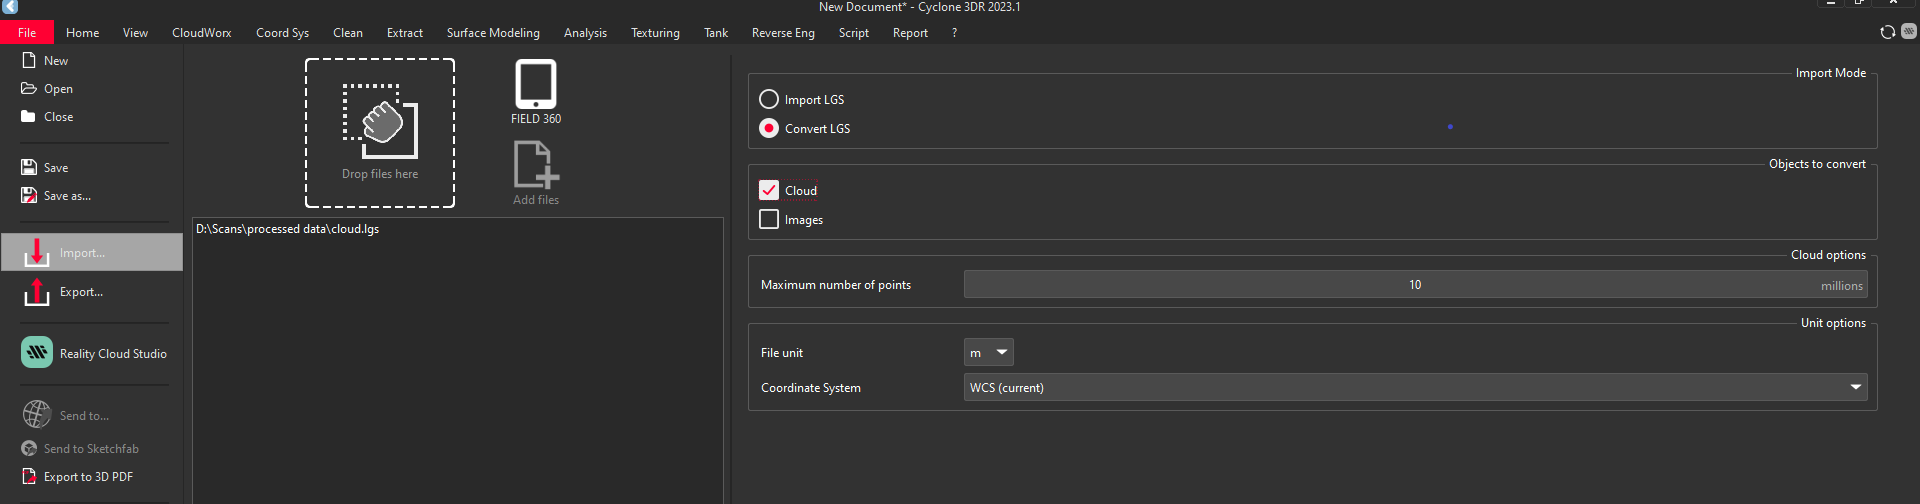Open the Analysis tab
Screen dimensions: 1920x504
click(585, 32)
